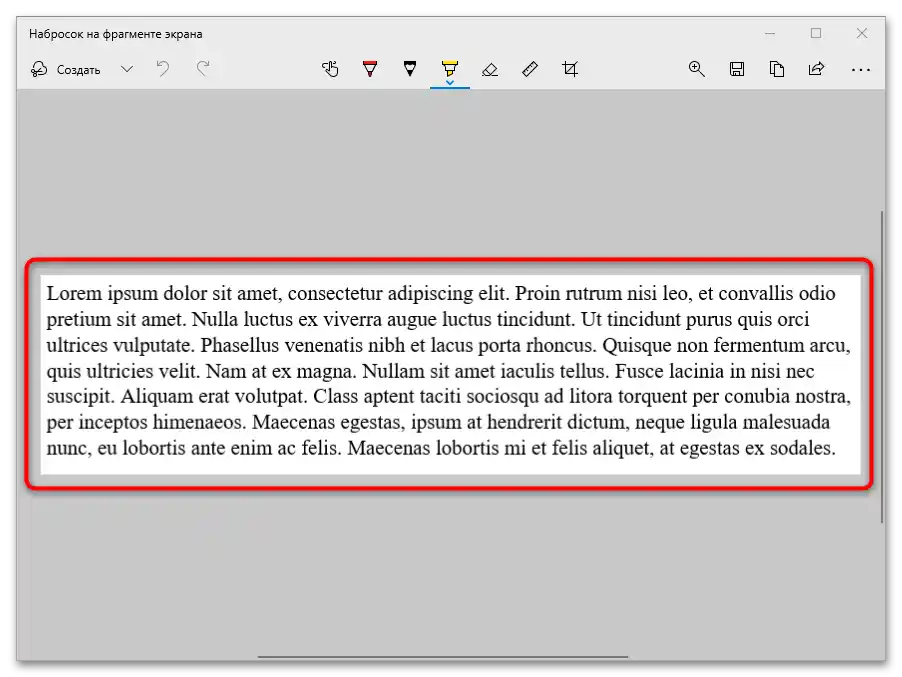The width and height of the screenshot is (902, 677).
Task: Close the snip window
Action: click(862, 33)
